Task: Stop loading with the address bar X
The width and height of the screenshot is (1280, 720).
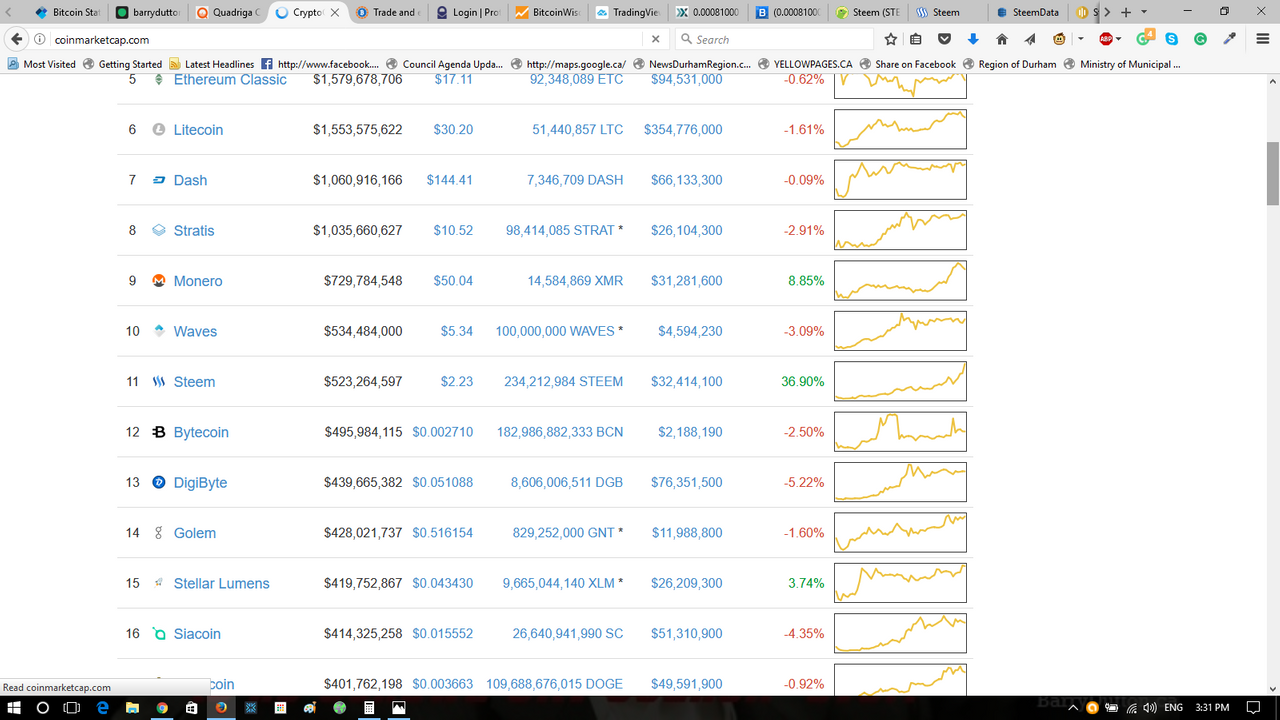Action: [x=655, y=39]
